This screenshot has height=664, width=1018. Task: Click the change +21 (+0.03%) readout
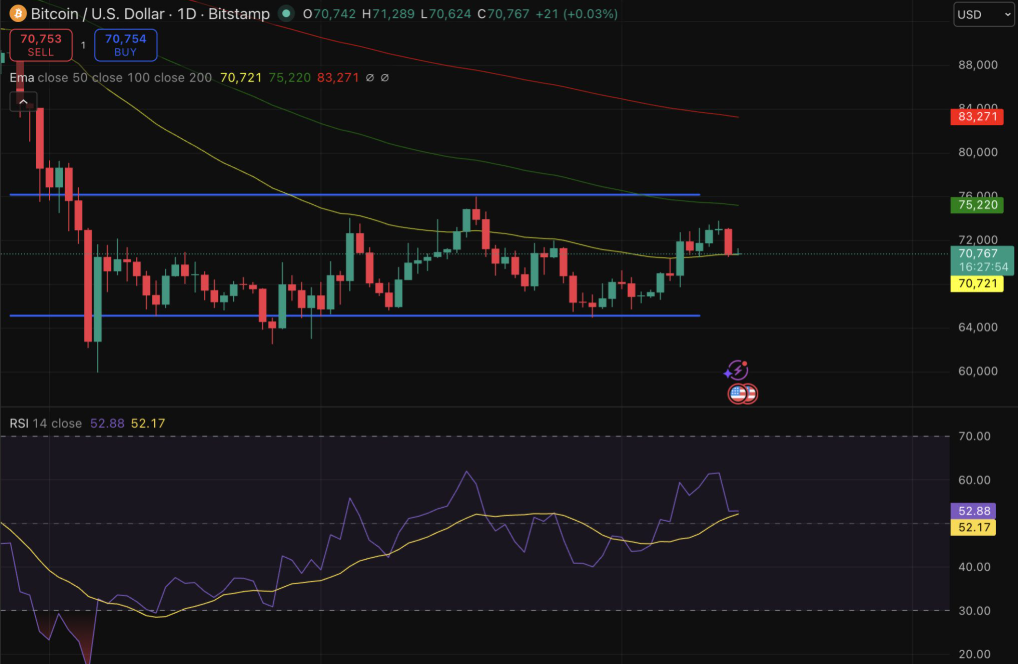tap(576, 14)
